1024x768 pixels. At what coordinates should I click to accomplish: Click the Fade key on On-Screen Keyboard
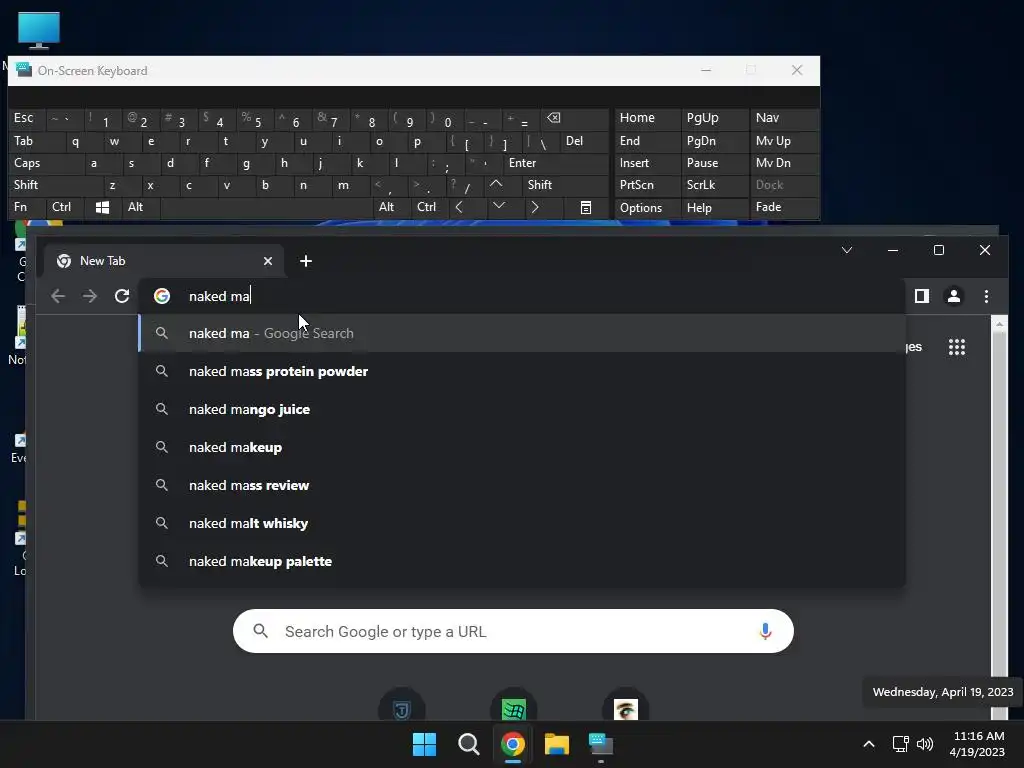pos(784,207)
